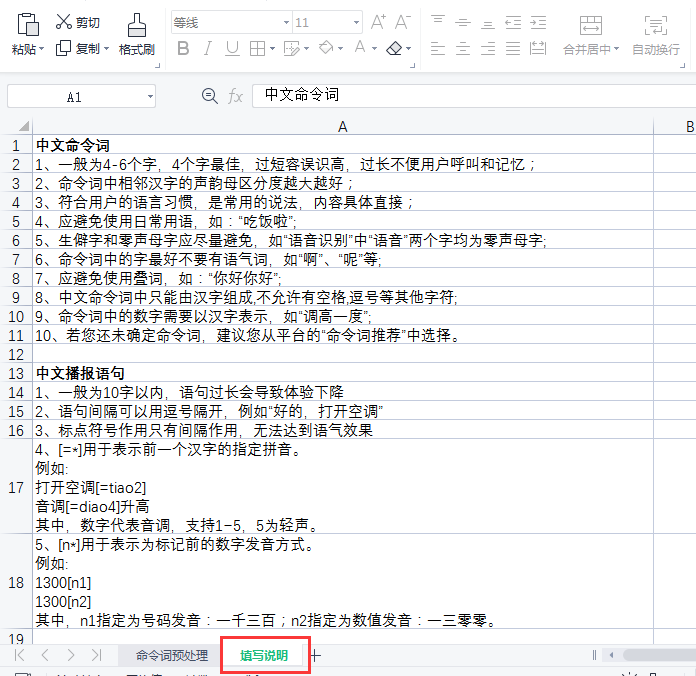Click the Format Painter (格式刷) brush
Screen dimensions: 696x676
point(136,25)
